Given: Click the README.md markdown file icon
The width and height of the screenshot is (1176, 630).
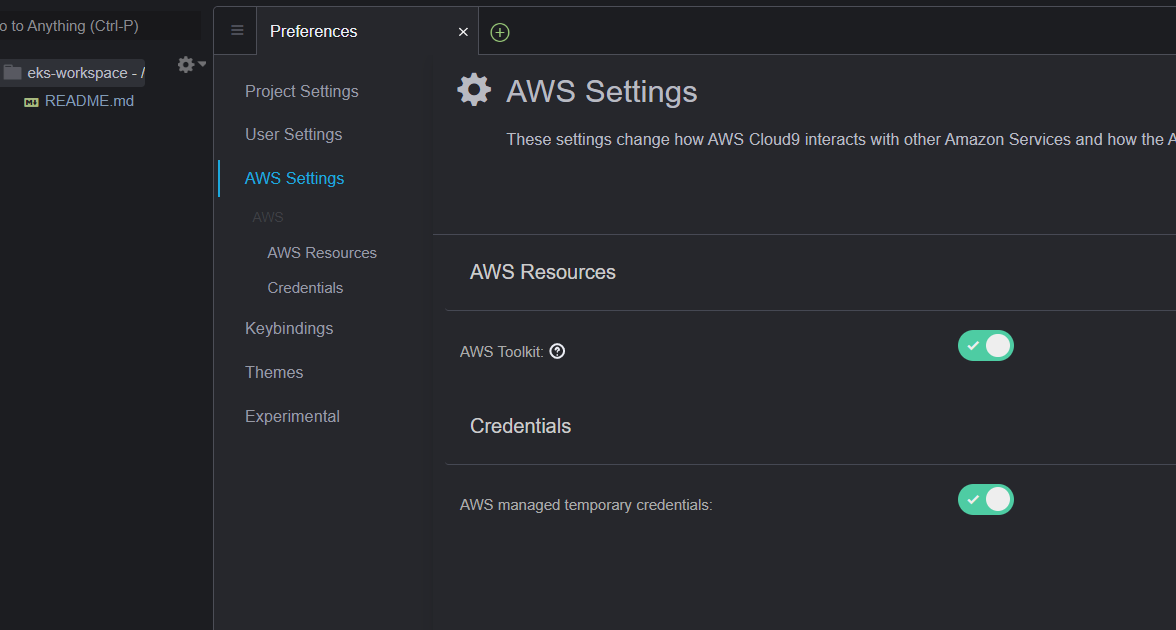Looking at the screenshot, I should point(31,102).
